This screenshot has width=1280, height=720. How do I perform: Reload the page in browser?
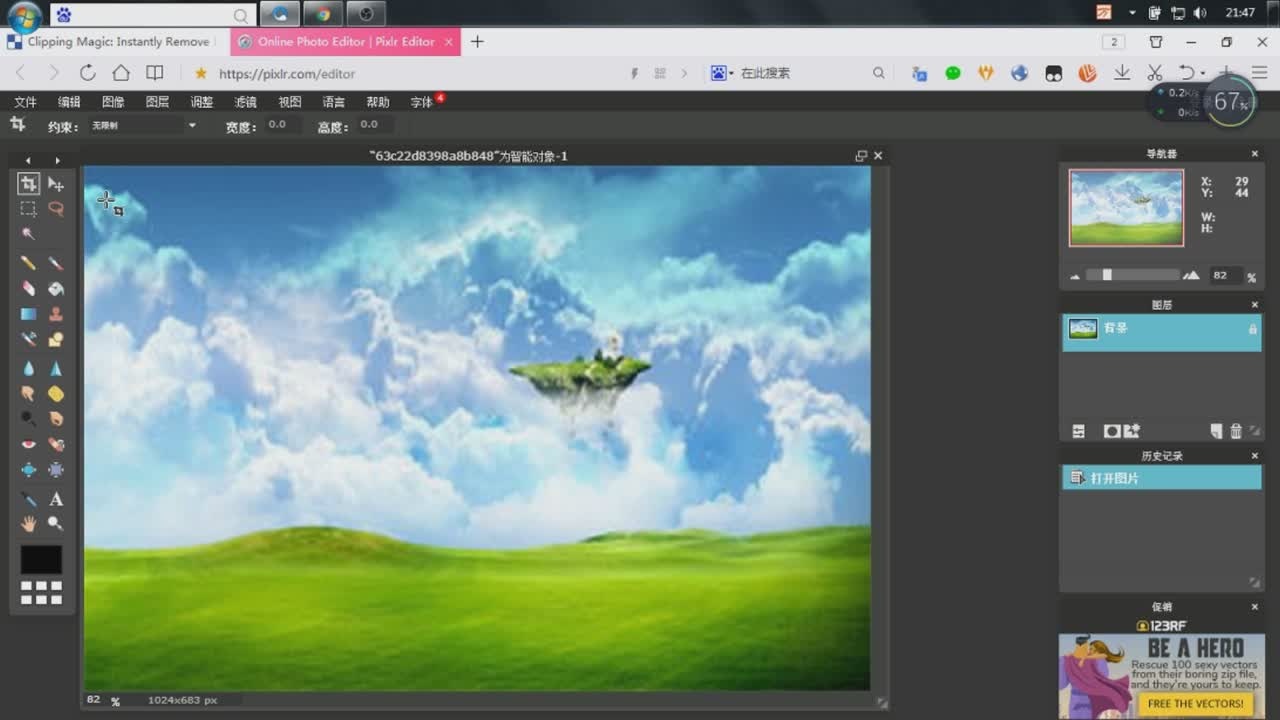point(87,73)
